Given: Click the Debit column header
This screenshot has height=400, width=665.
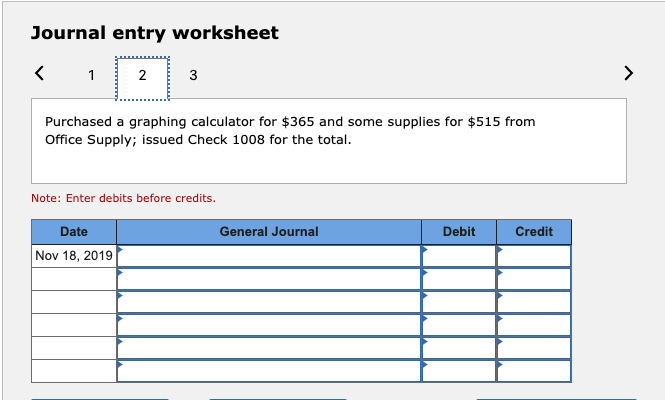Looking at the screenshot, I should pyautogui.click(x=459, y=232).
